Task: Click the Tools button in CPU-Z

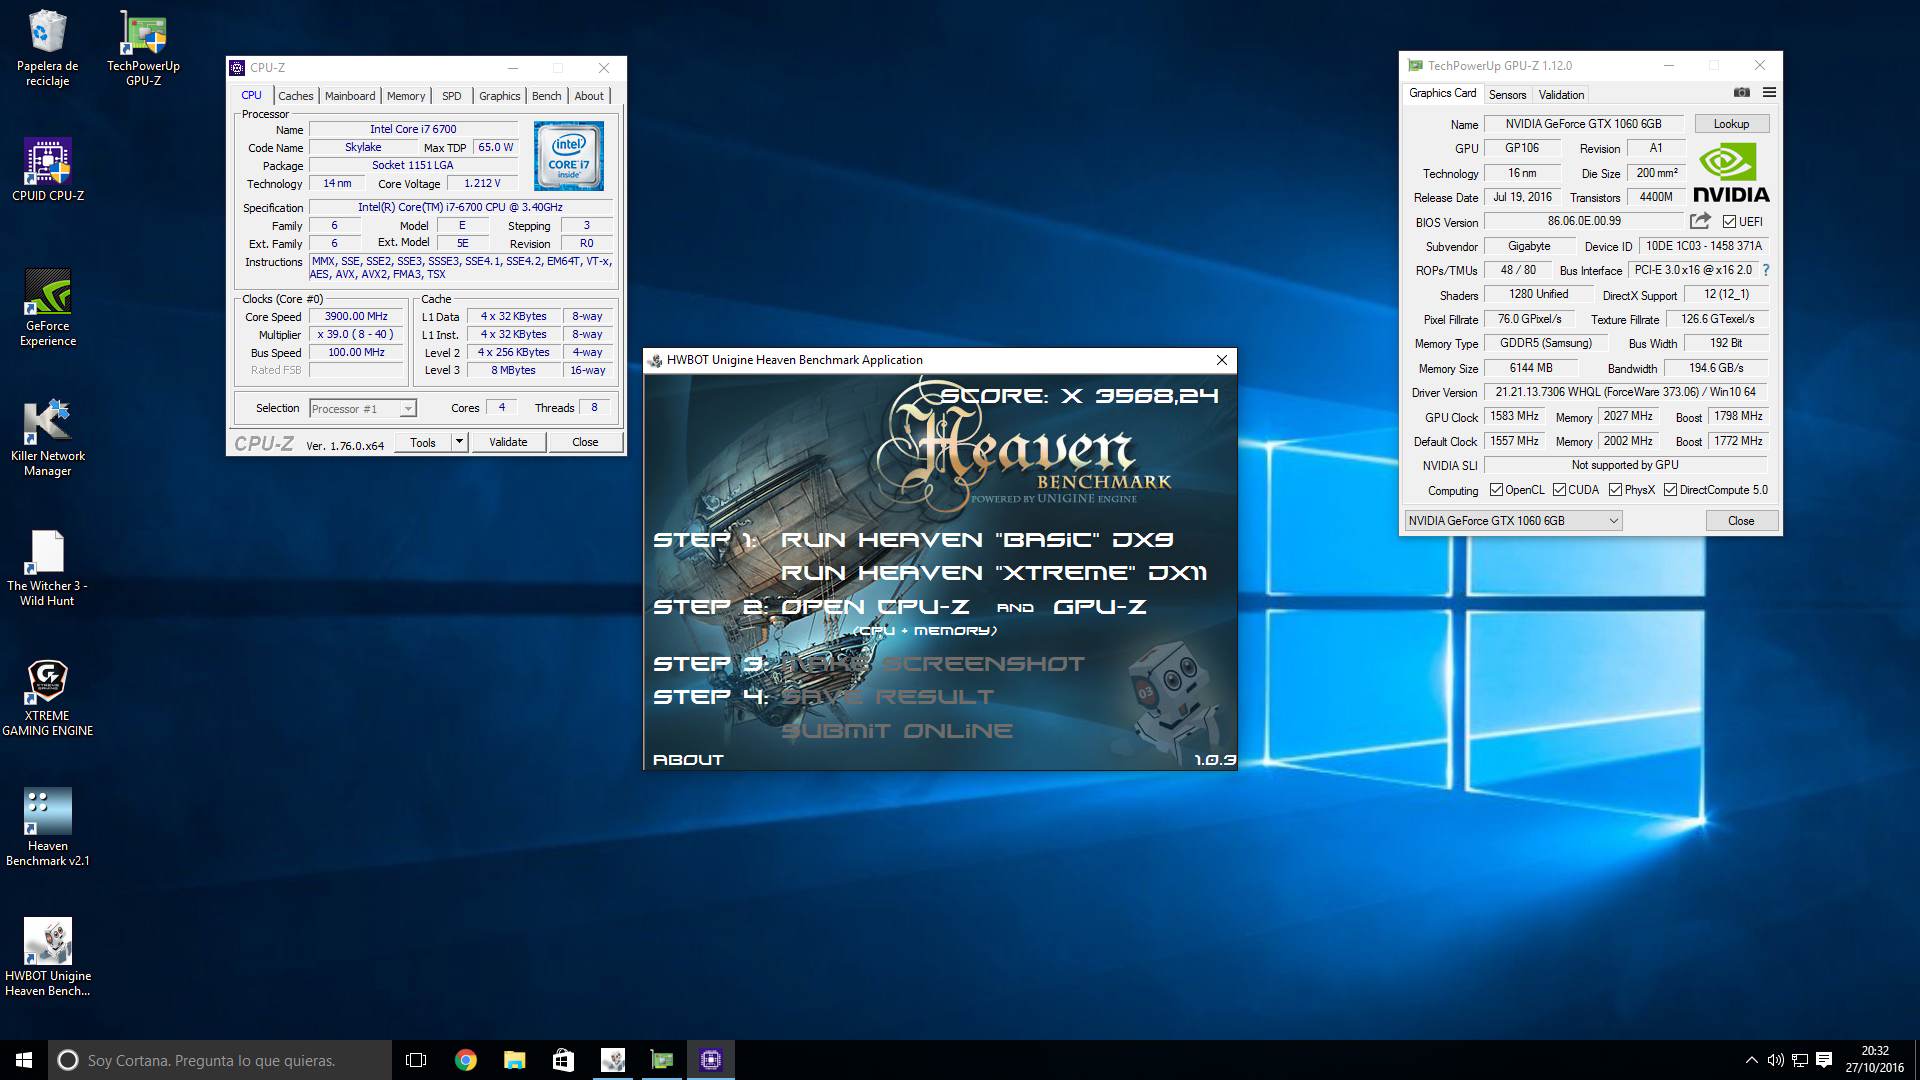Action: click(423, 442)
